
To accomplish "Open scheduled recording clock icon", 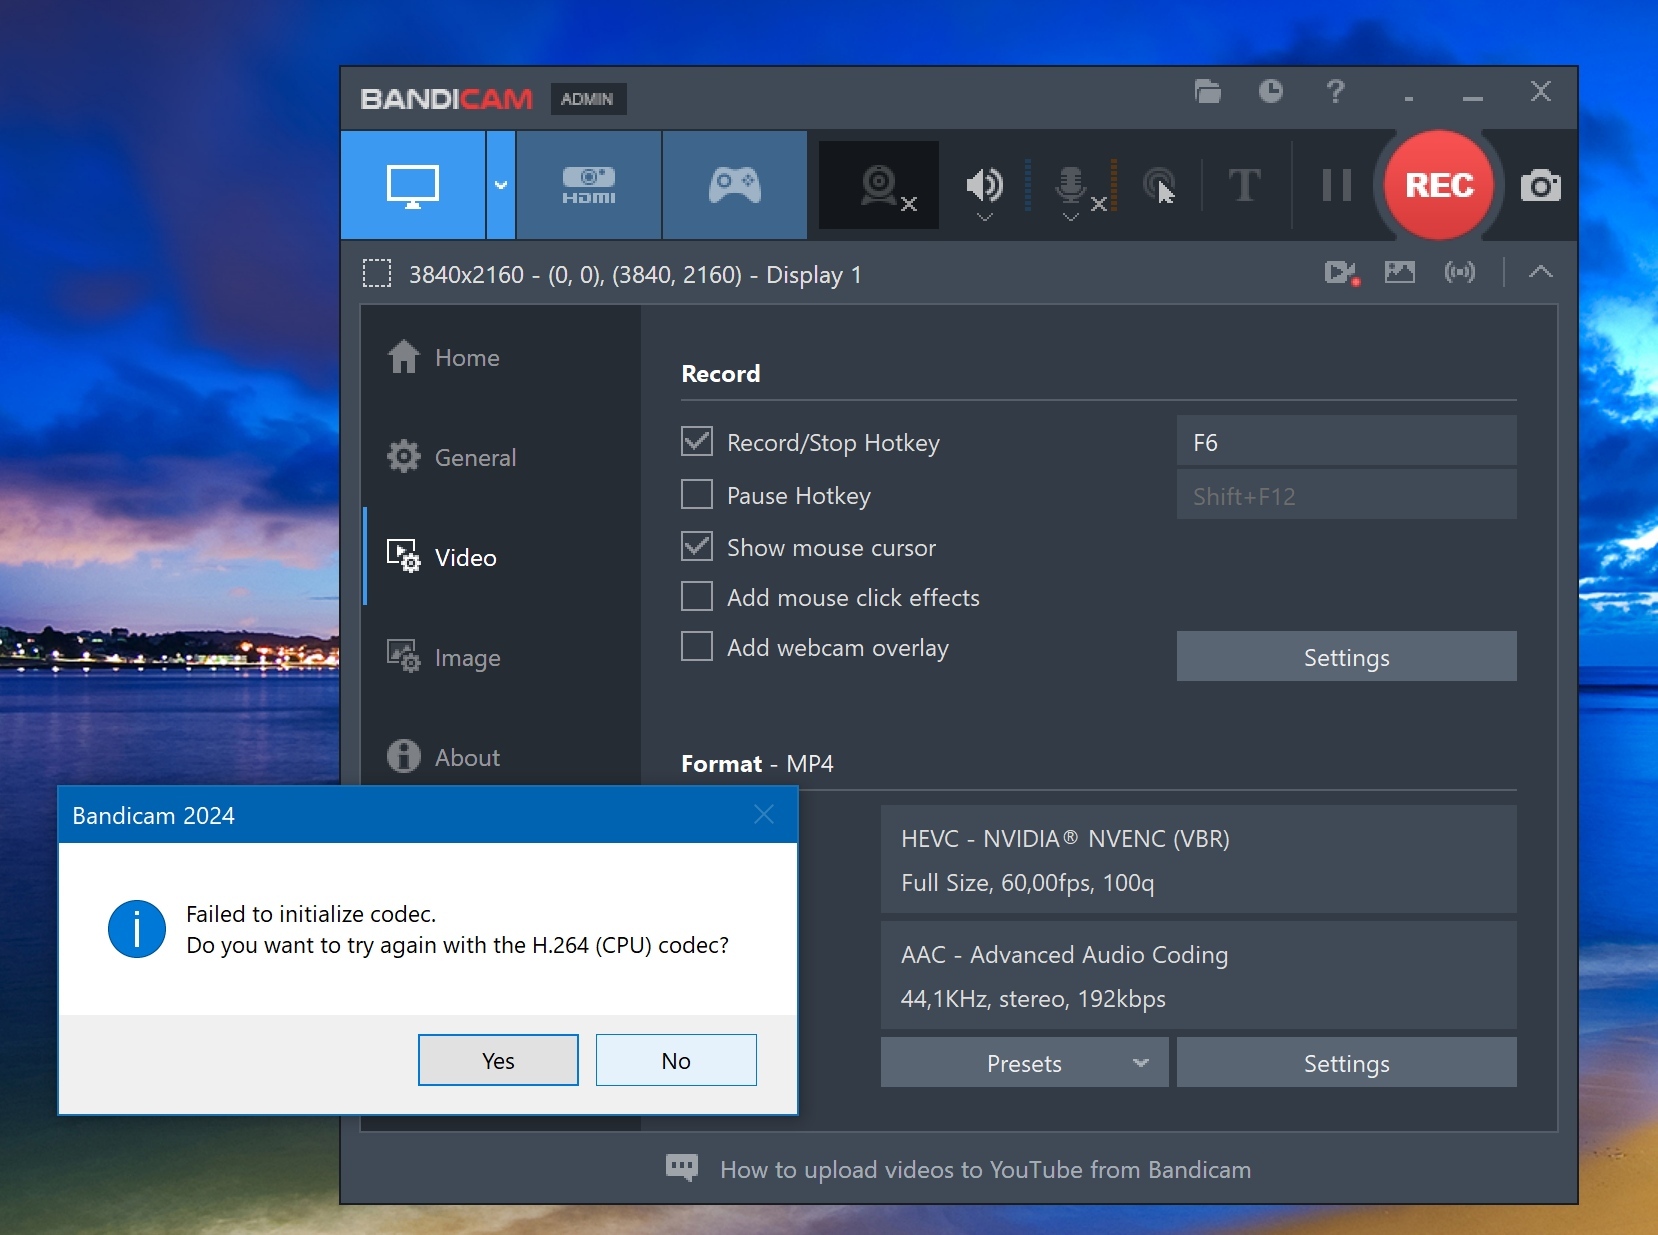I will (x=1271, y=92).
